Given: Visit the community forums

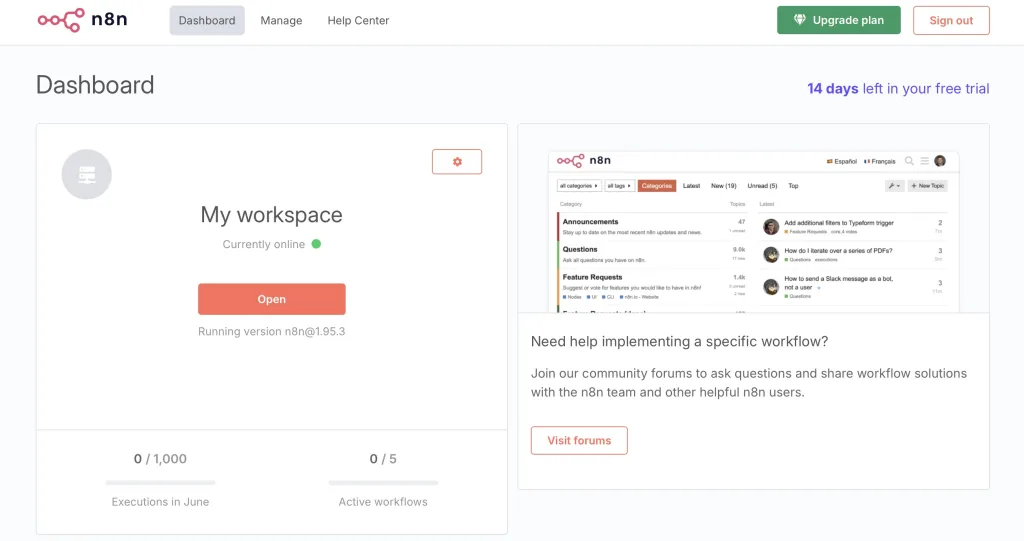Looking at the screenshot, I should coord(579,440).
